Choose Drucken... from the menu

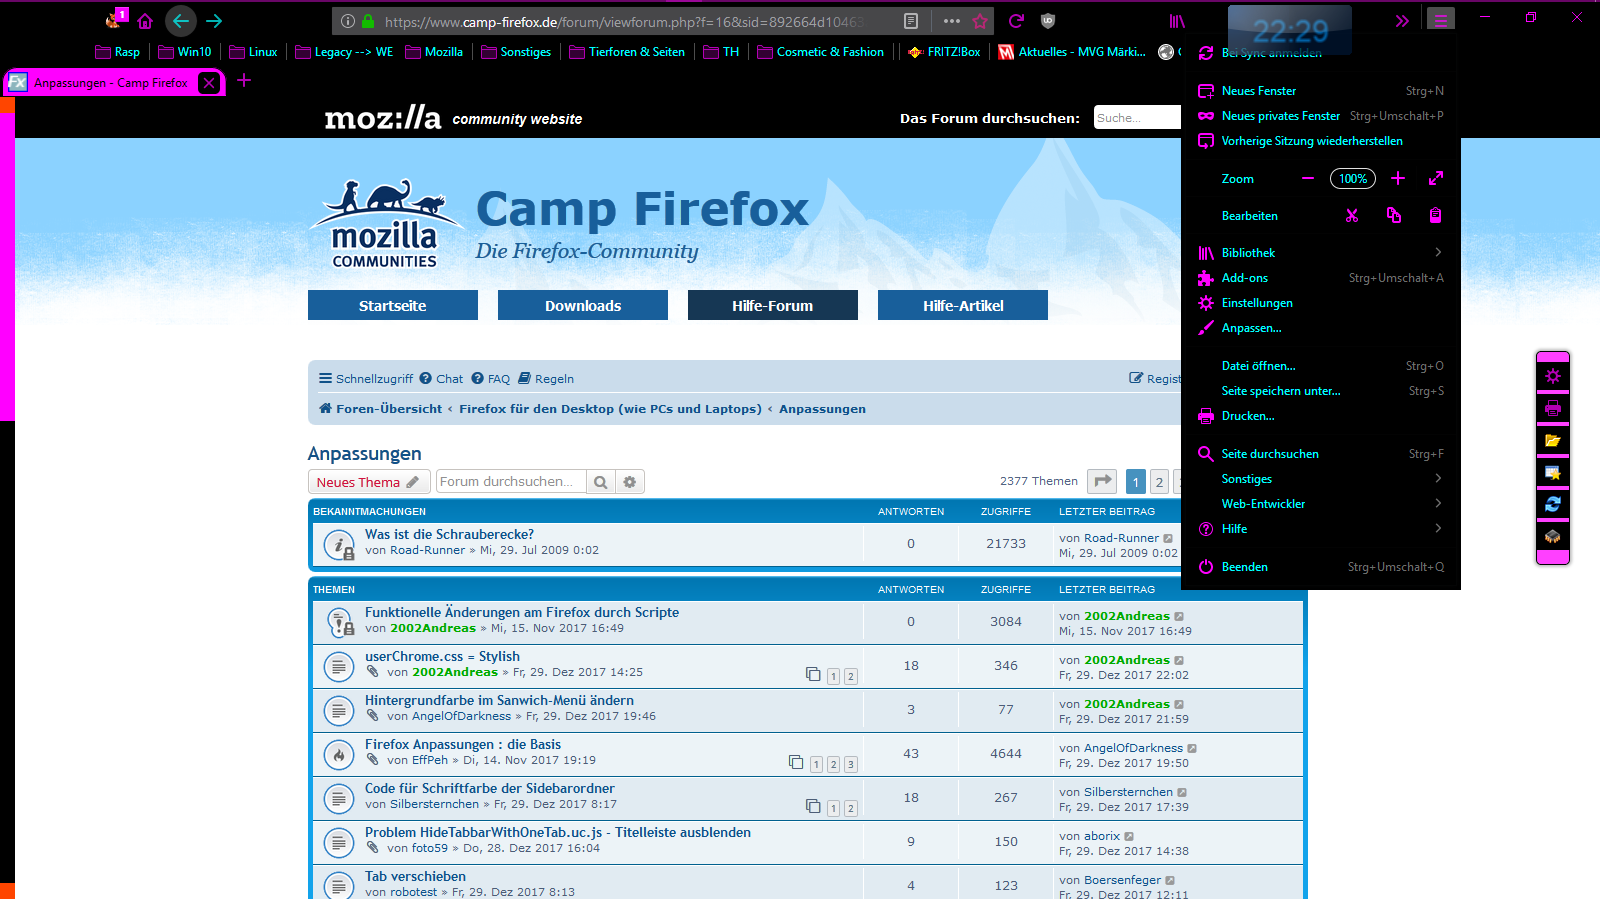pyautogui.click(x=1321, y=416)
